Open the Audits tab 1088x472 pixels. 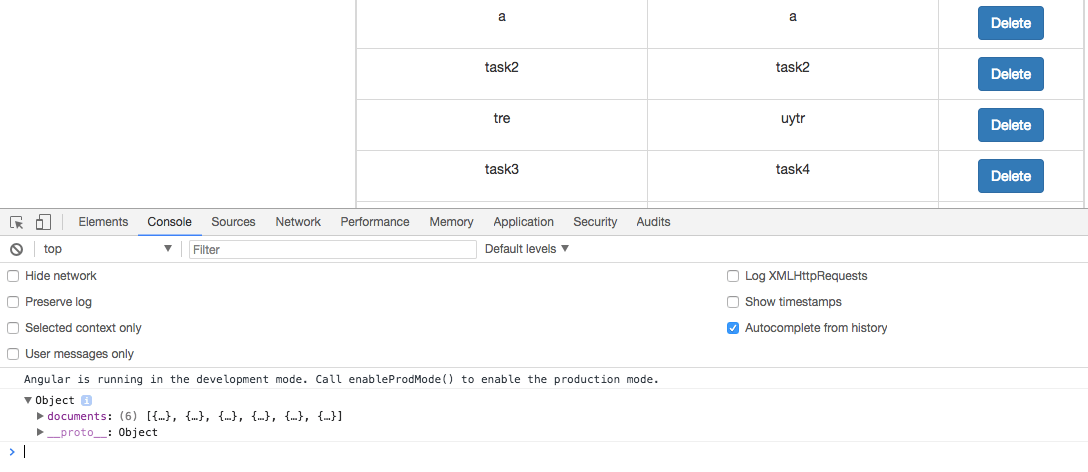(x=653, y=222)
